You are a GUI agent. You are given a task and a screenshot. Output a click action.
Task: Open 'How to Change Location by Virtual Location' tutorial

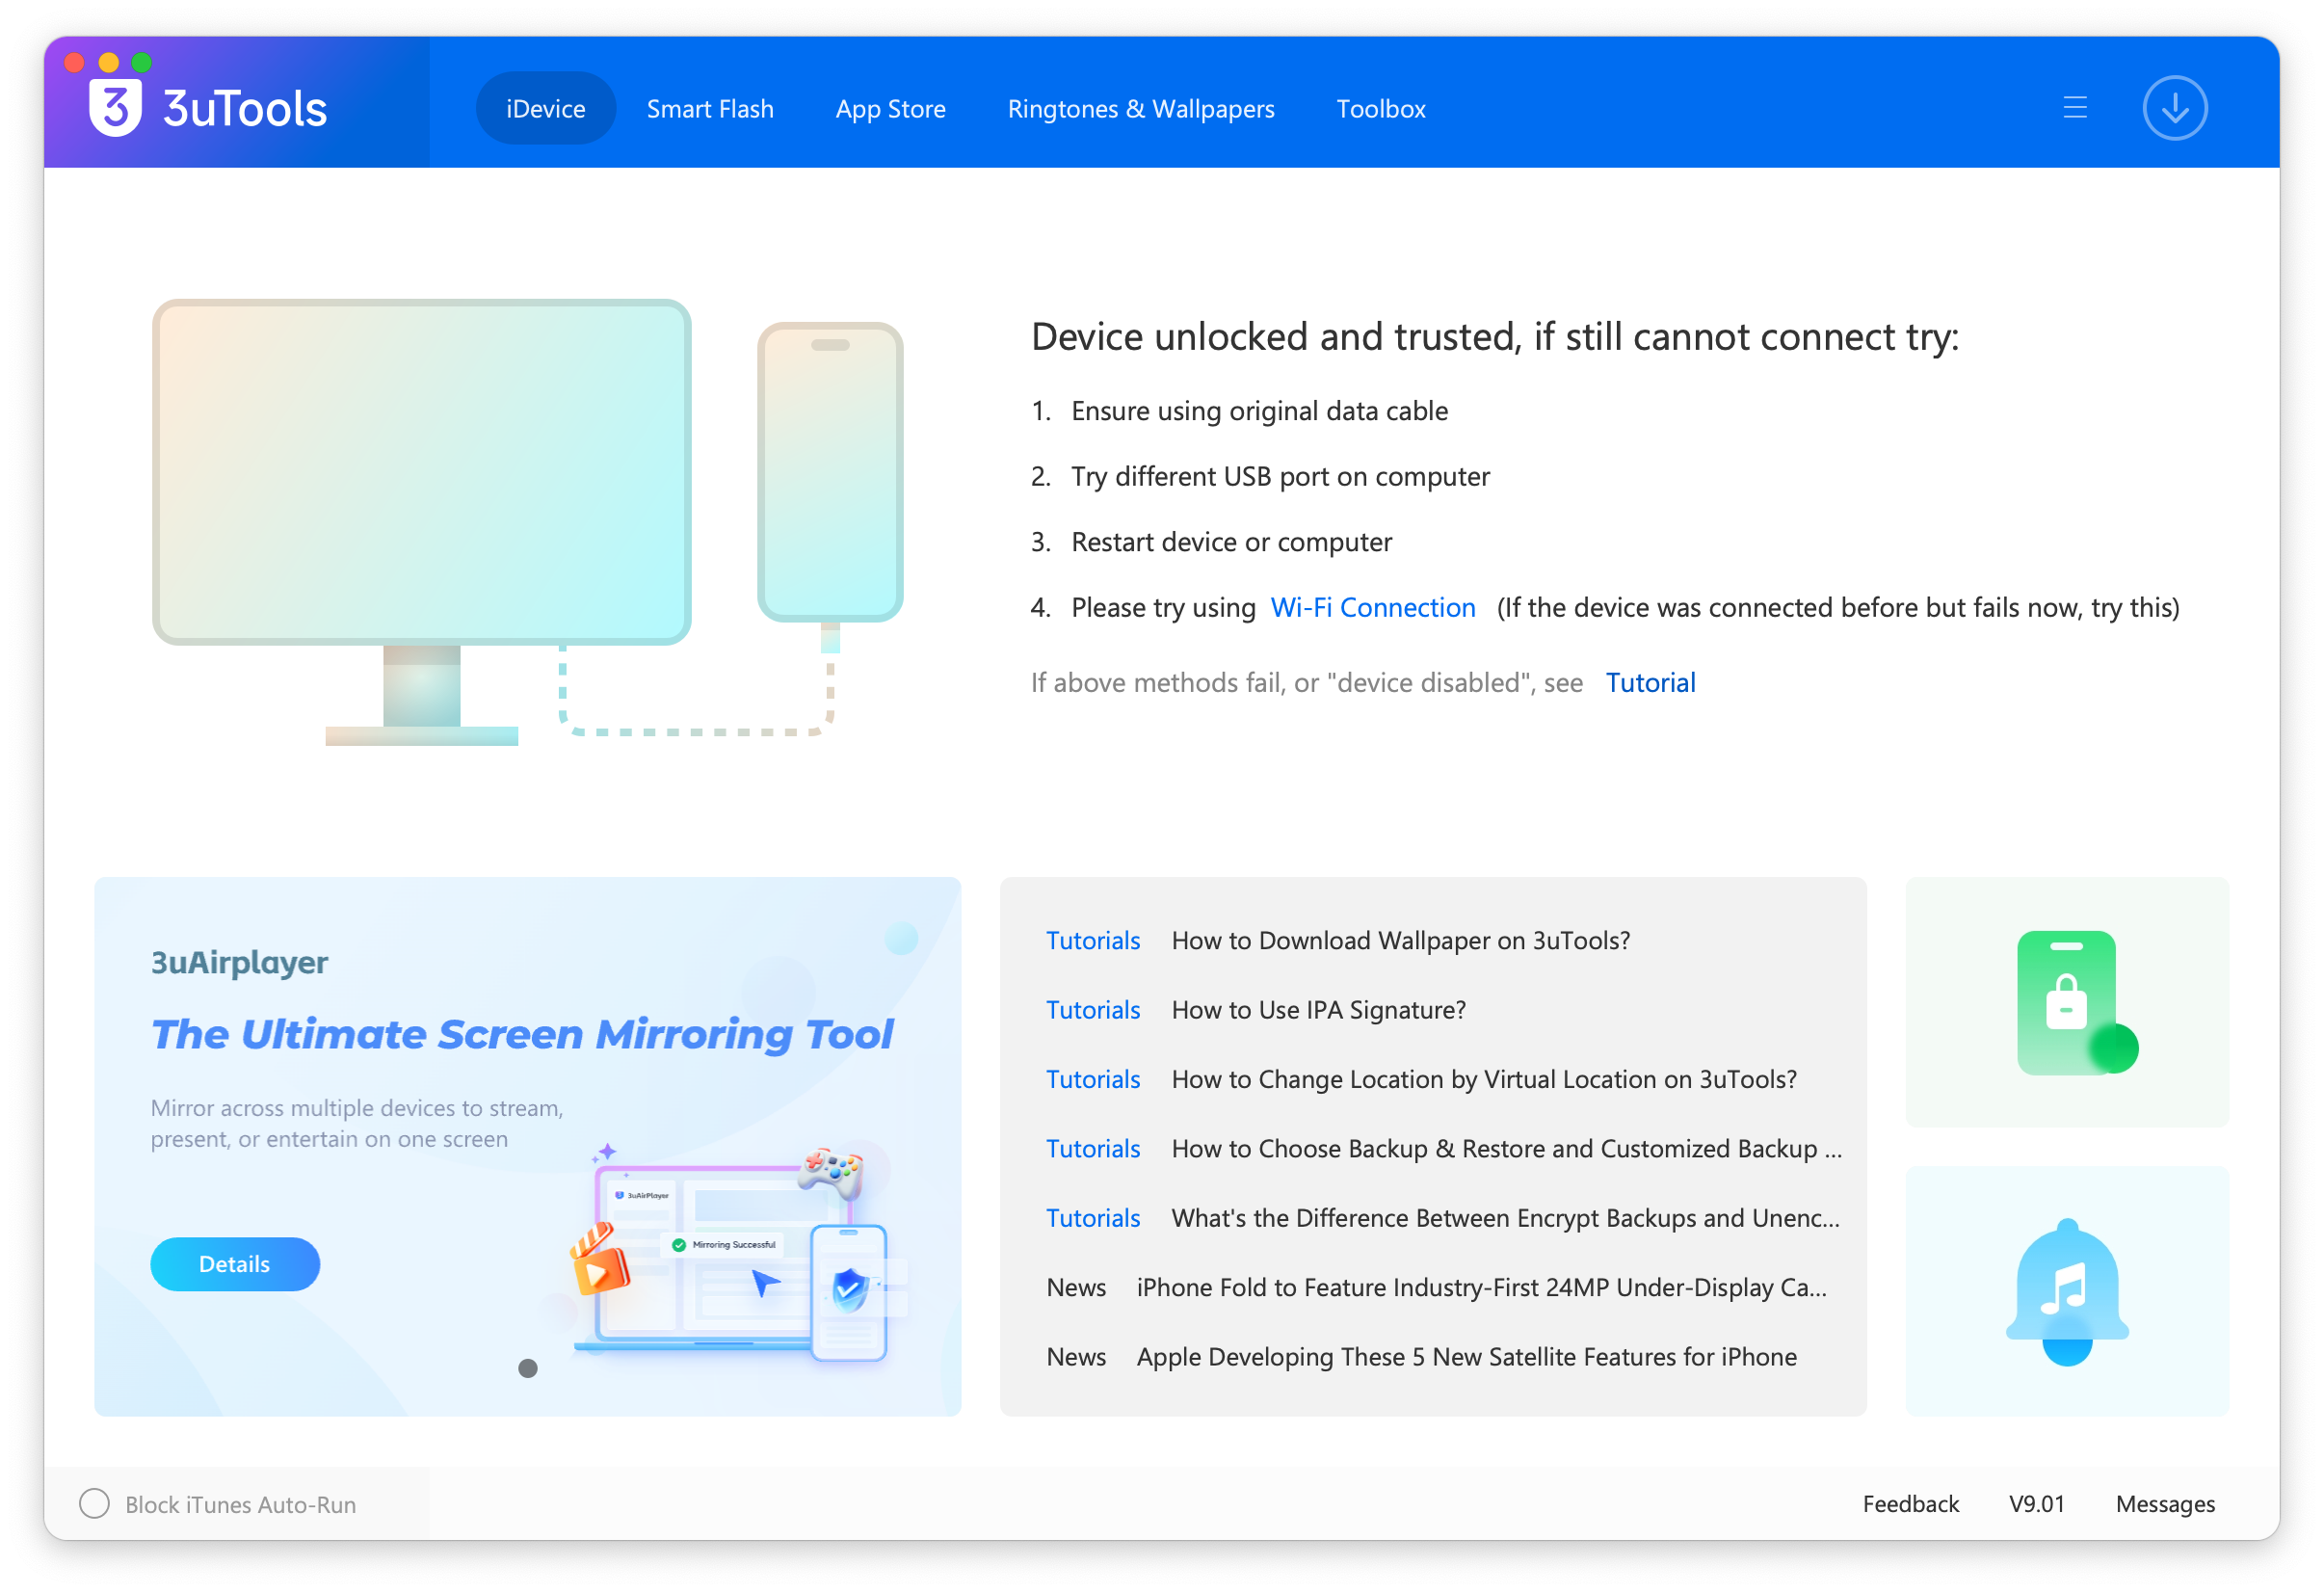pyautogui.click(x=1483, y=1079)
